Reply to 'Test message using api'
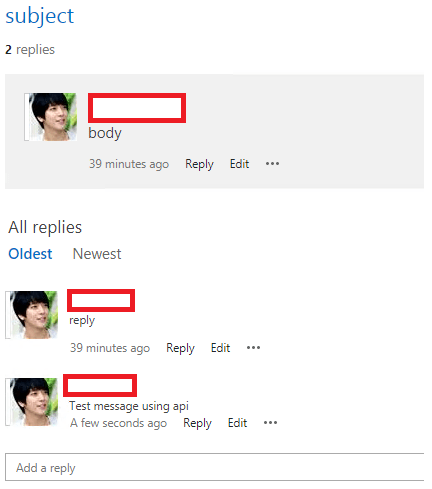The height and width of the screenshot is (489, 432). pyautogui.click(x=197, y=423)
